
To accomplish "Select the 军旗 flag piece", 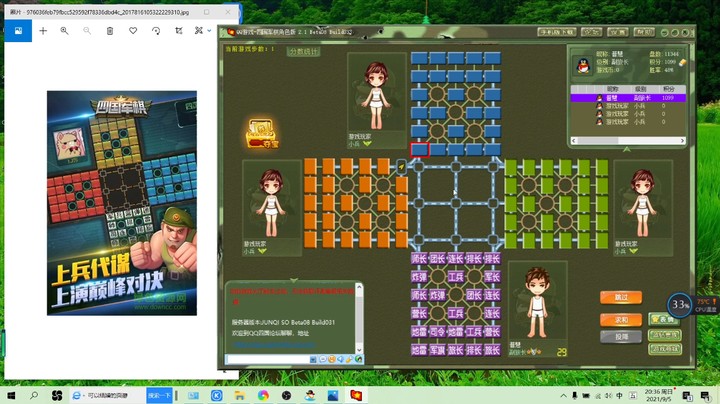I will pyautogui.click(x=437, y=350).
